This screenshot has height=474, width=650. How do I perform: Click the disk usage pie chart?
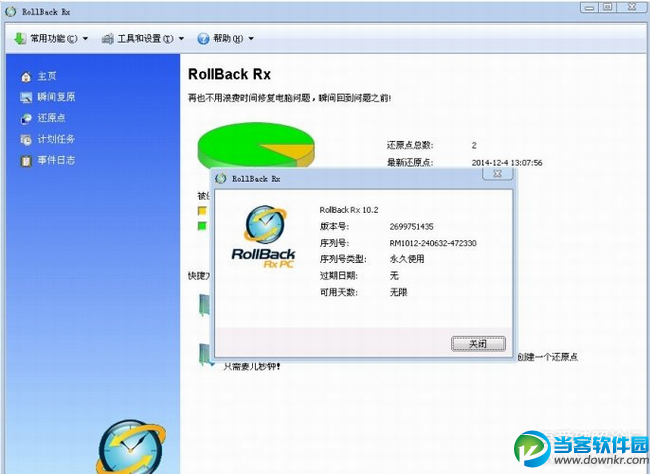(256, 145)
